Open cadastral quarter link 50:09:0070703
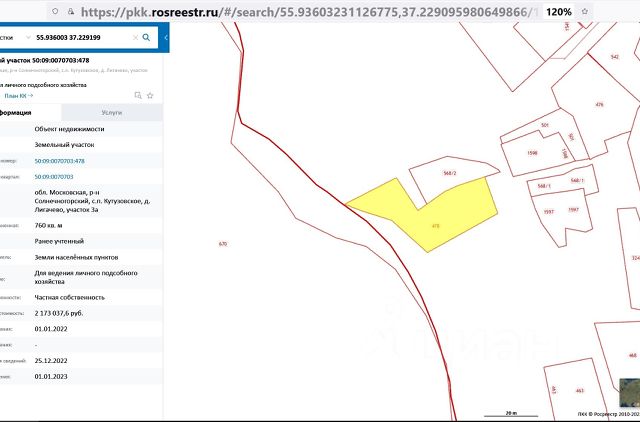Image resolution: width=640 pixels, height=422 pixels. (x=54, y=177)
